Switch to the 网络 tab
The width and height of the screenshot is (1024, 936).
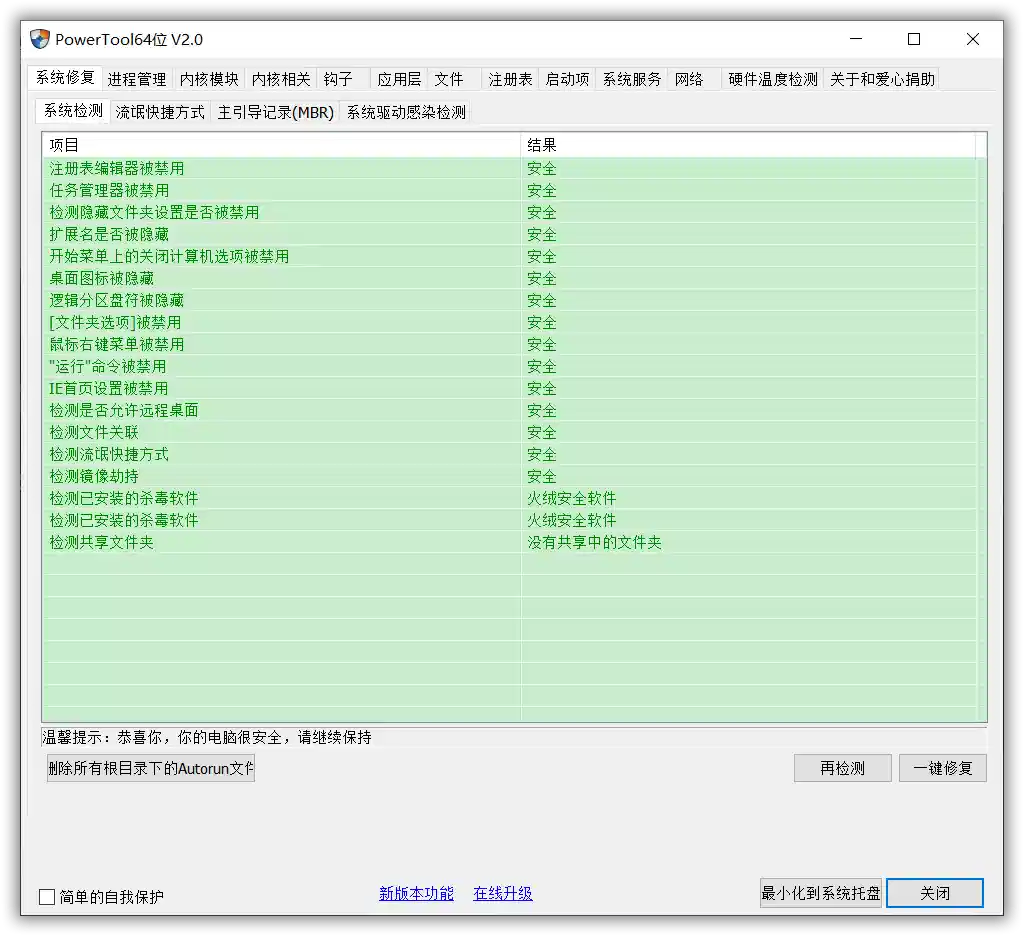[x=691, y=79]
